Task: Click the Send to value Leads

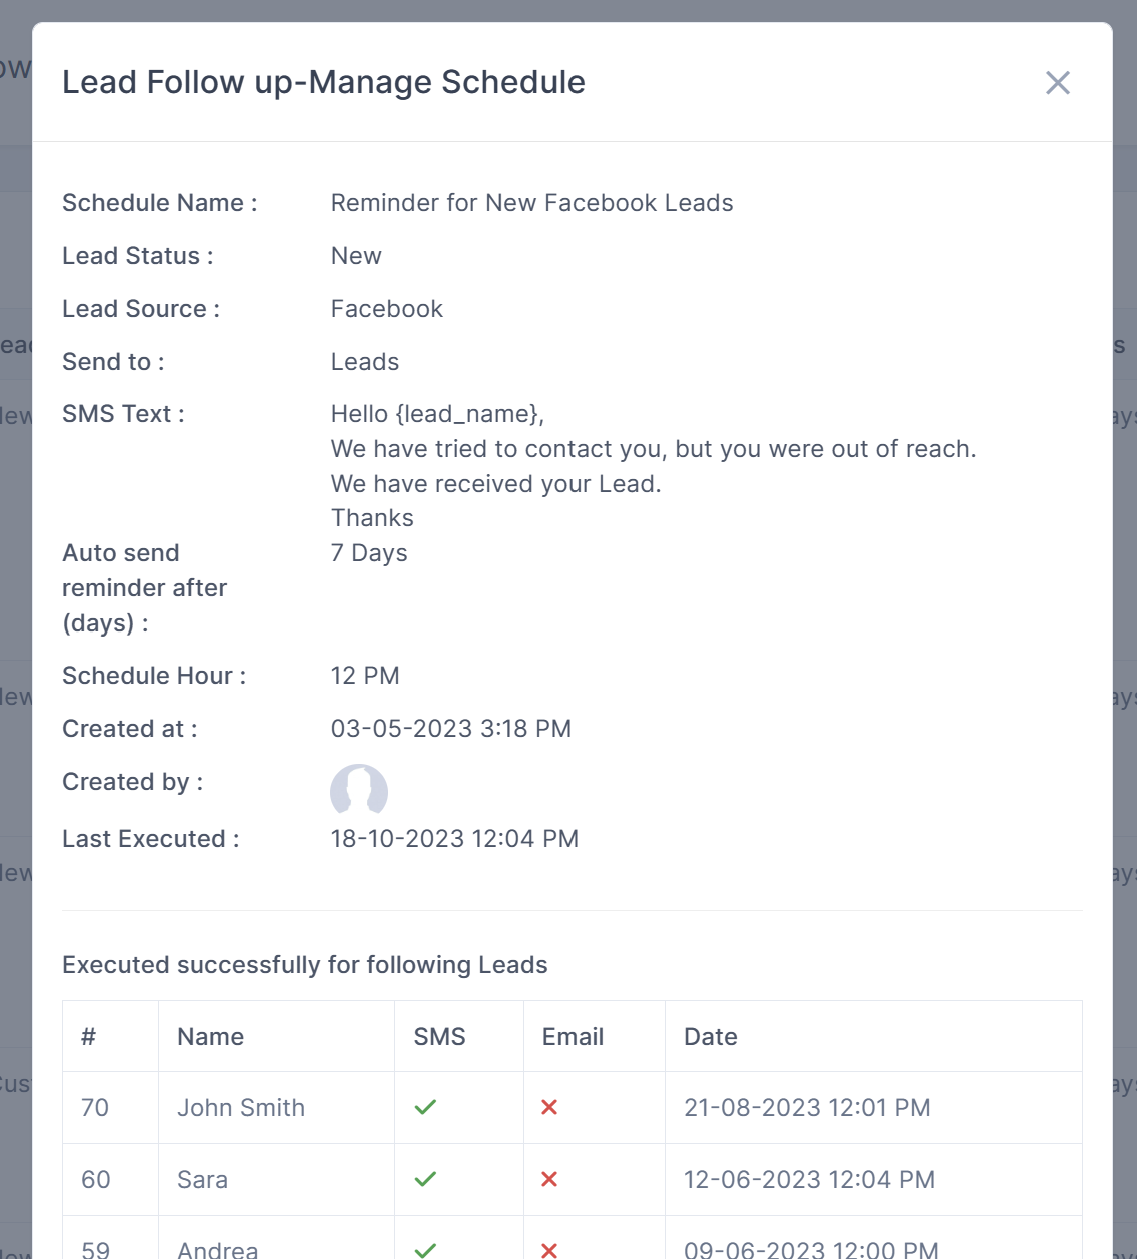Action: point(364,361)
